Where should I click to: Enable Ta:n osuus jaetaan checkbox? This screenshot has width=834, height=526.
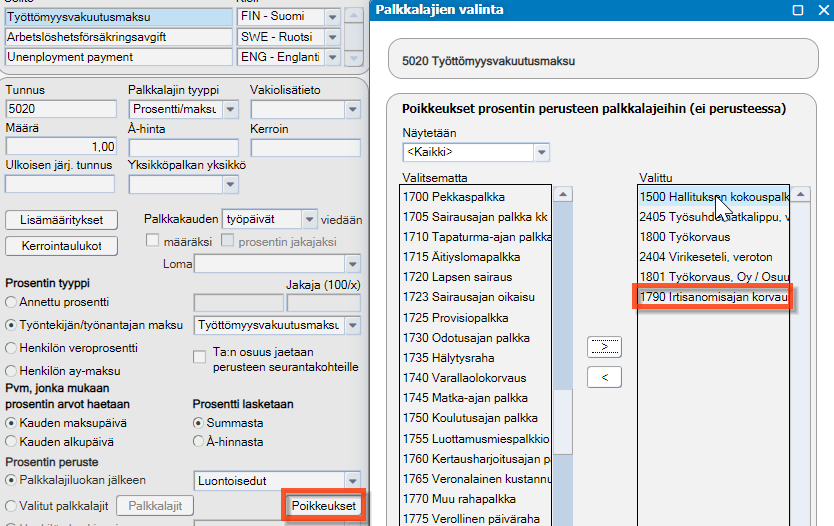coord(199,356)
